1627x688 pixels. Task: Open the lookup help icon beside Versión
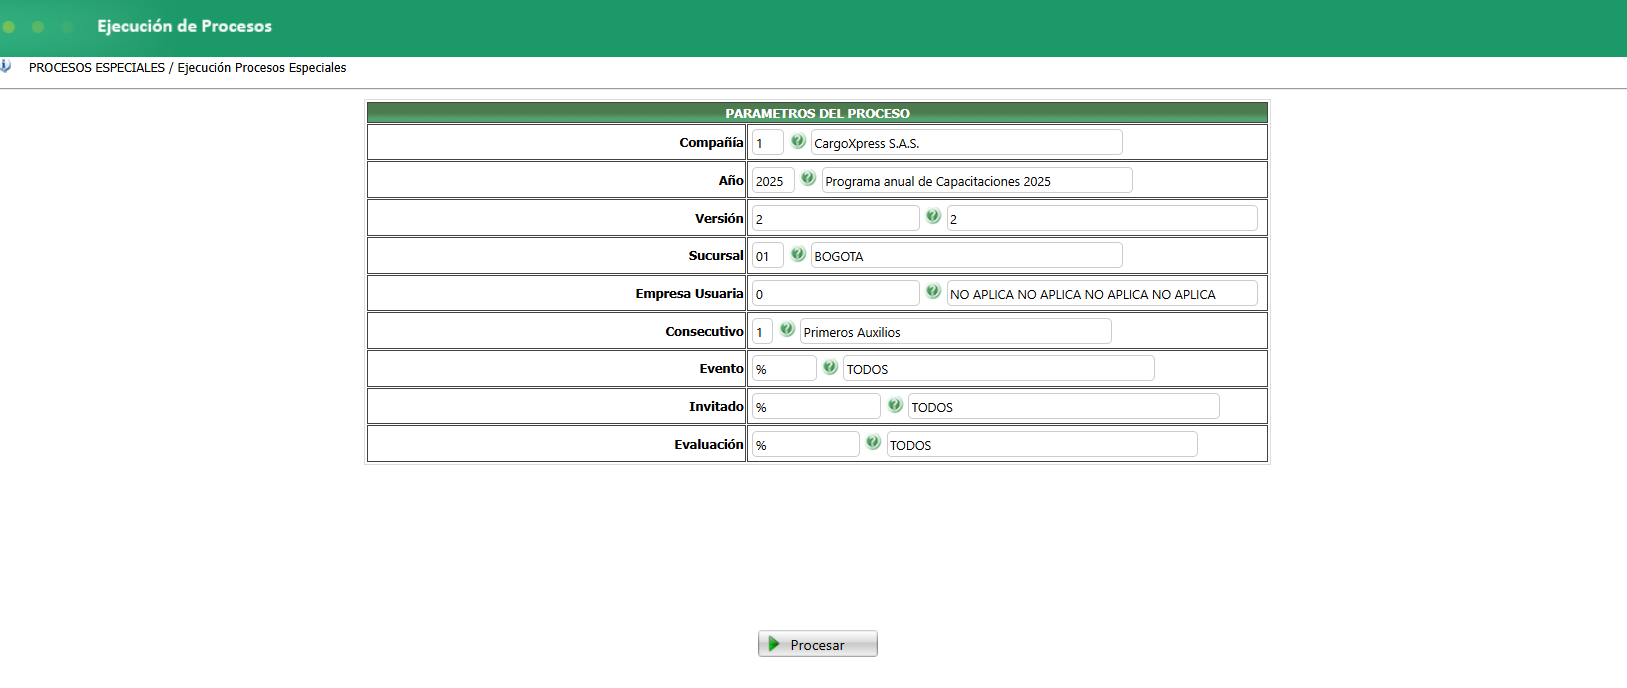click(933, 216)
